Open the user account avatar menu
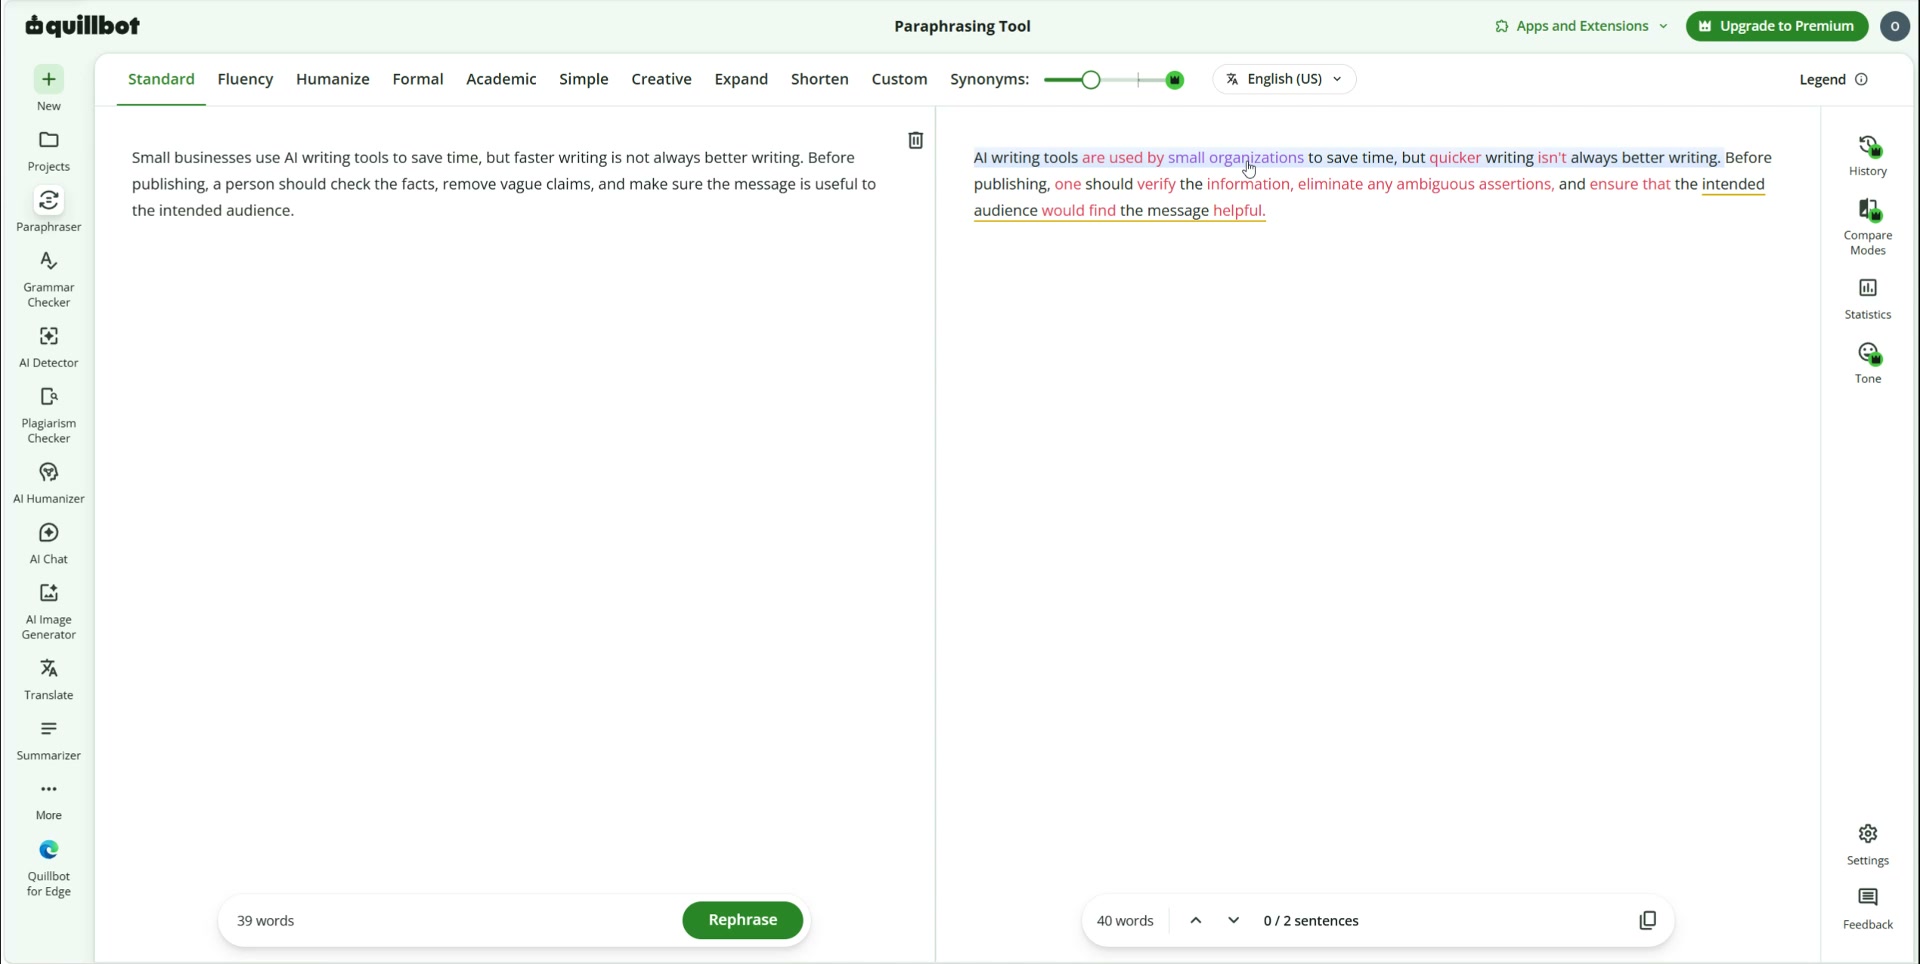The image size is (1920, 964). (x=1894, y=26)
